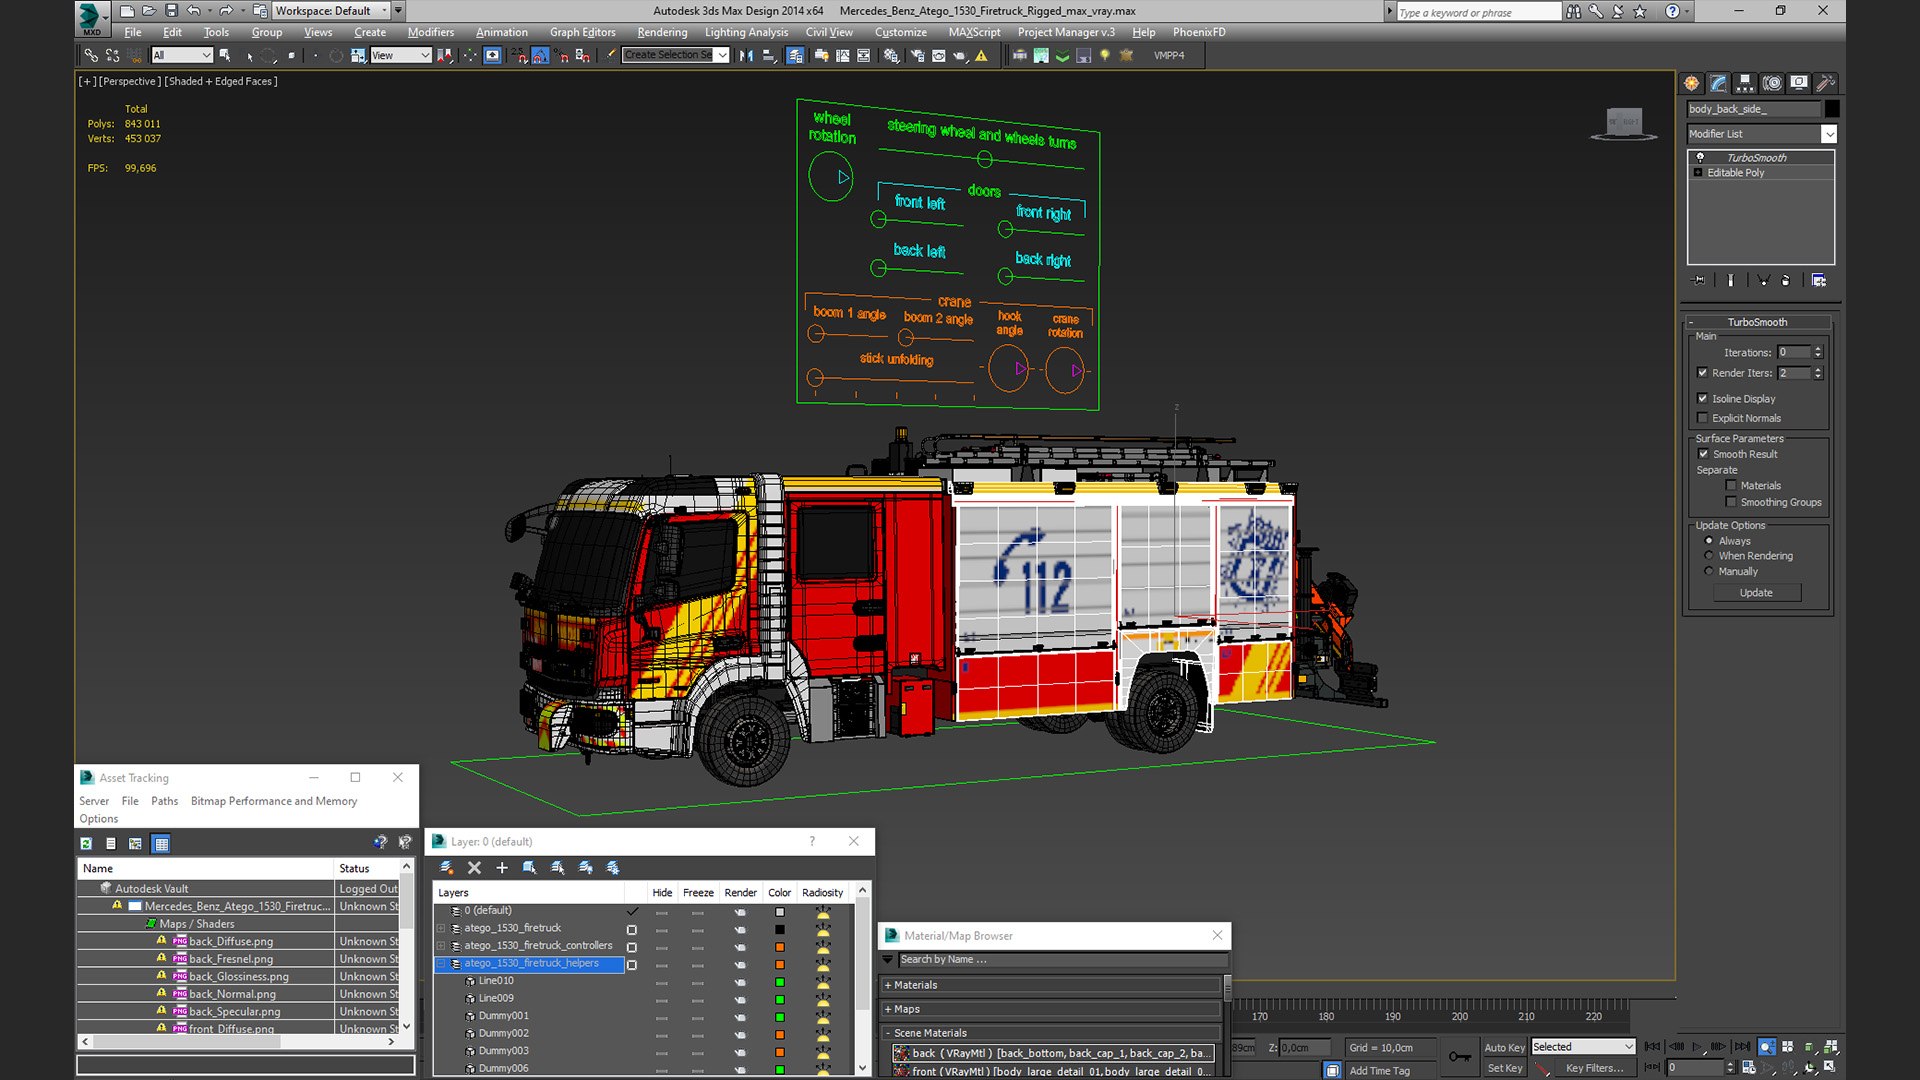Screen dimensions: 1920x1080
Task: Click Create New Layer plus icon
Action: pyautogui.click(x=502, y=868)
